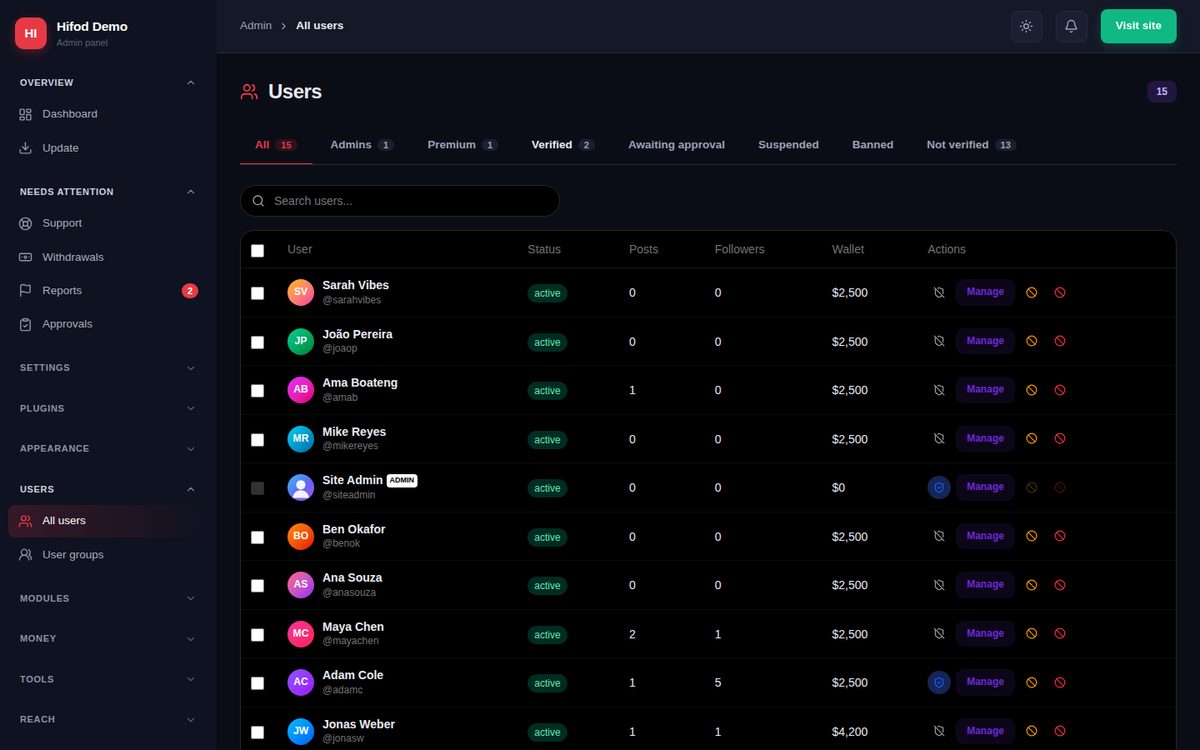
Task: Click the Withdrawals cash icon
Action: (x=26, y=257)
